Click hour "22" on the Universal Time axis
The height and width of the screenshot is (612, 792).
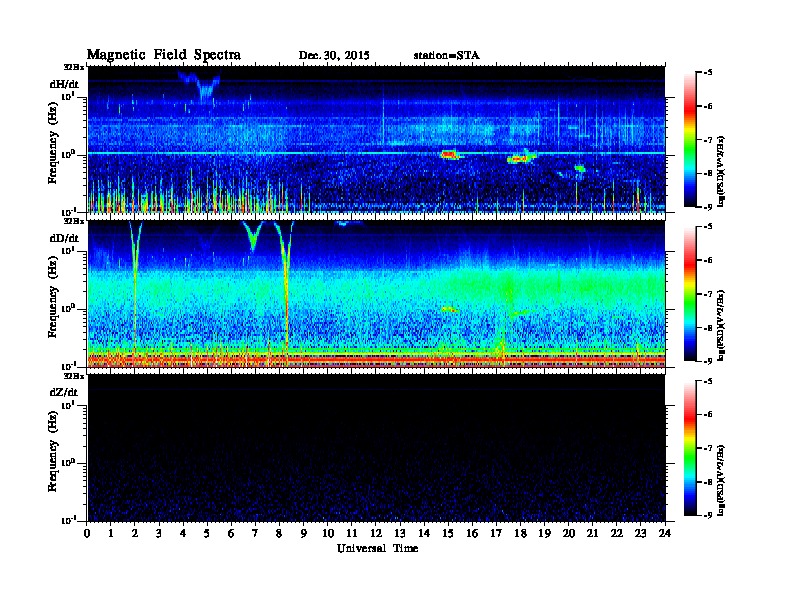617,533
